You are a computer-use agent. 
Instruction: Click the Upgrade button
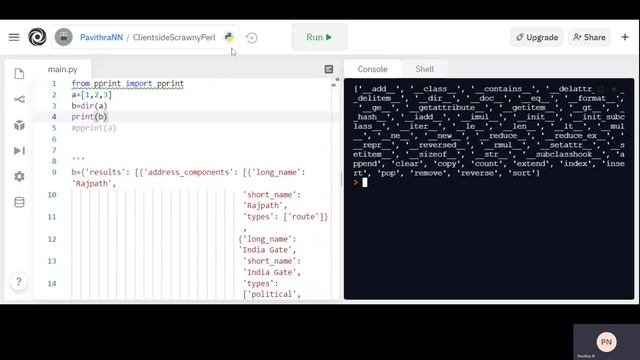pyautogui.click(x=537, y=38)
